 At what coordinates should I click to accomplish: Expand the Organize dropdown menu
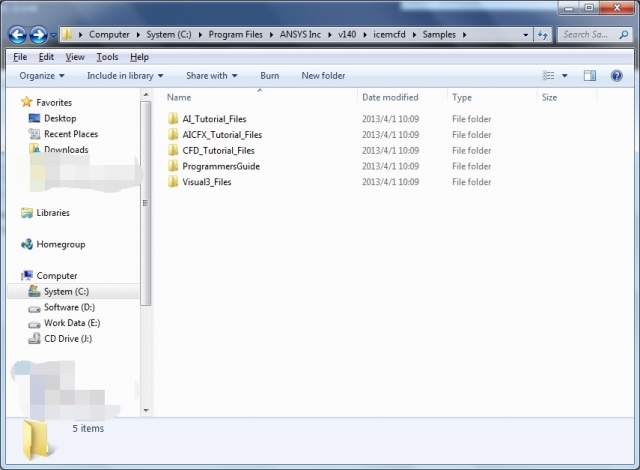(41, 76)
